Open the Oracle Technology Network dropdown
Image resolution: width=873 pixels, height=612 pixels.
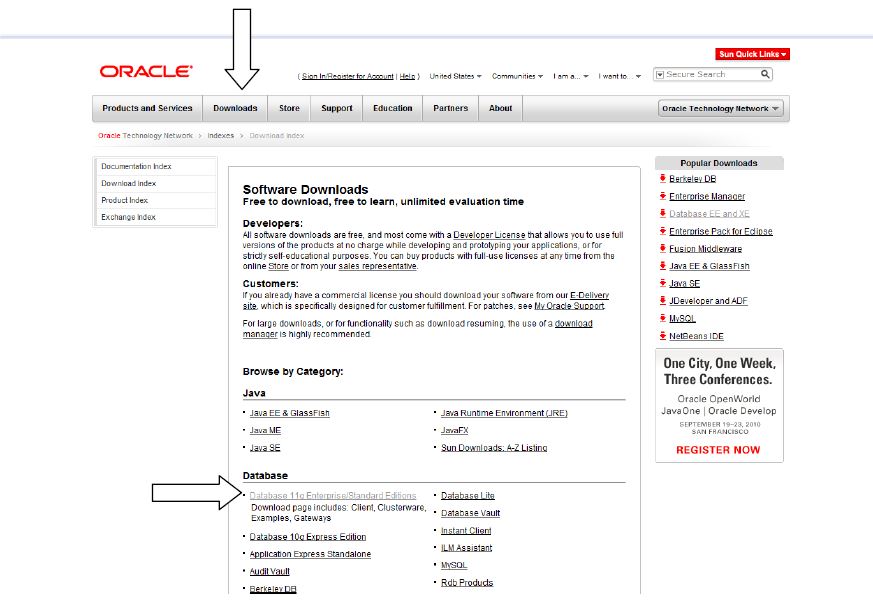pyautogui.click(x=720, y=109)
